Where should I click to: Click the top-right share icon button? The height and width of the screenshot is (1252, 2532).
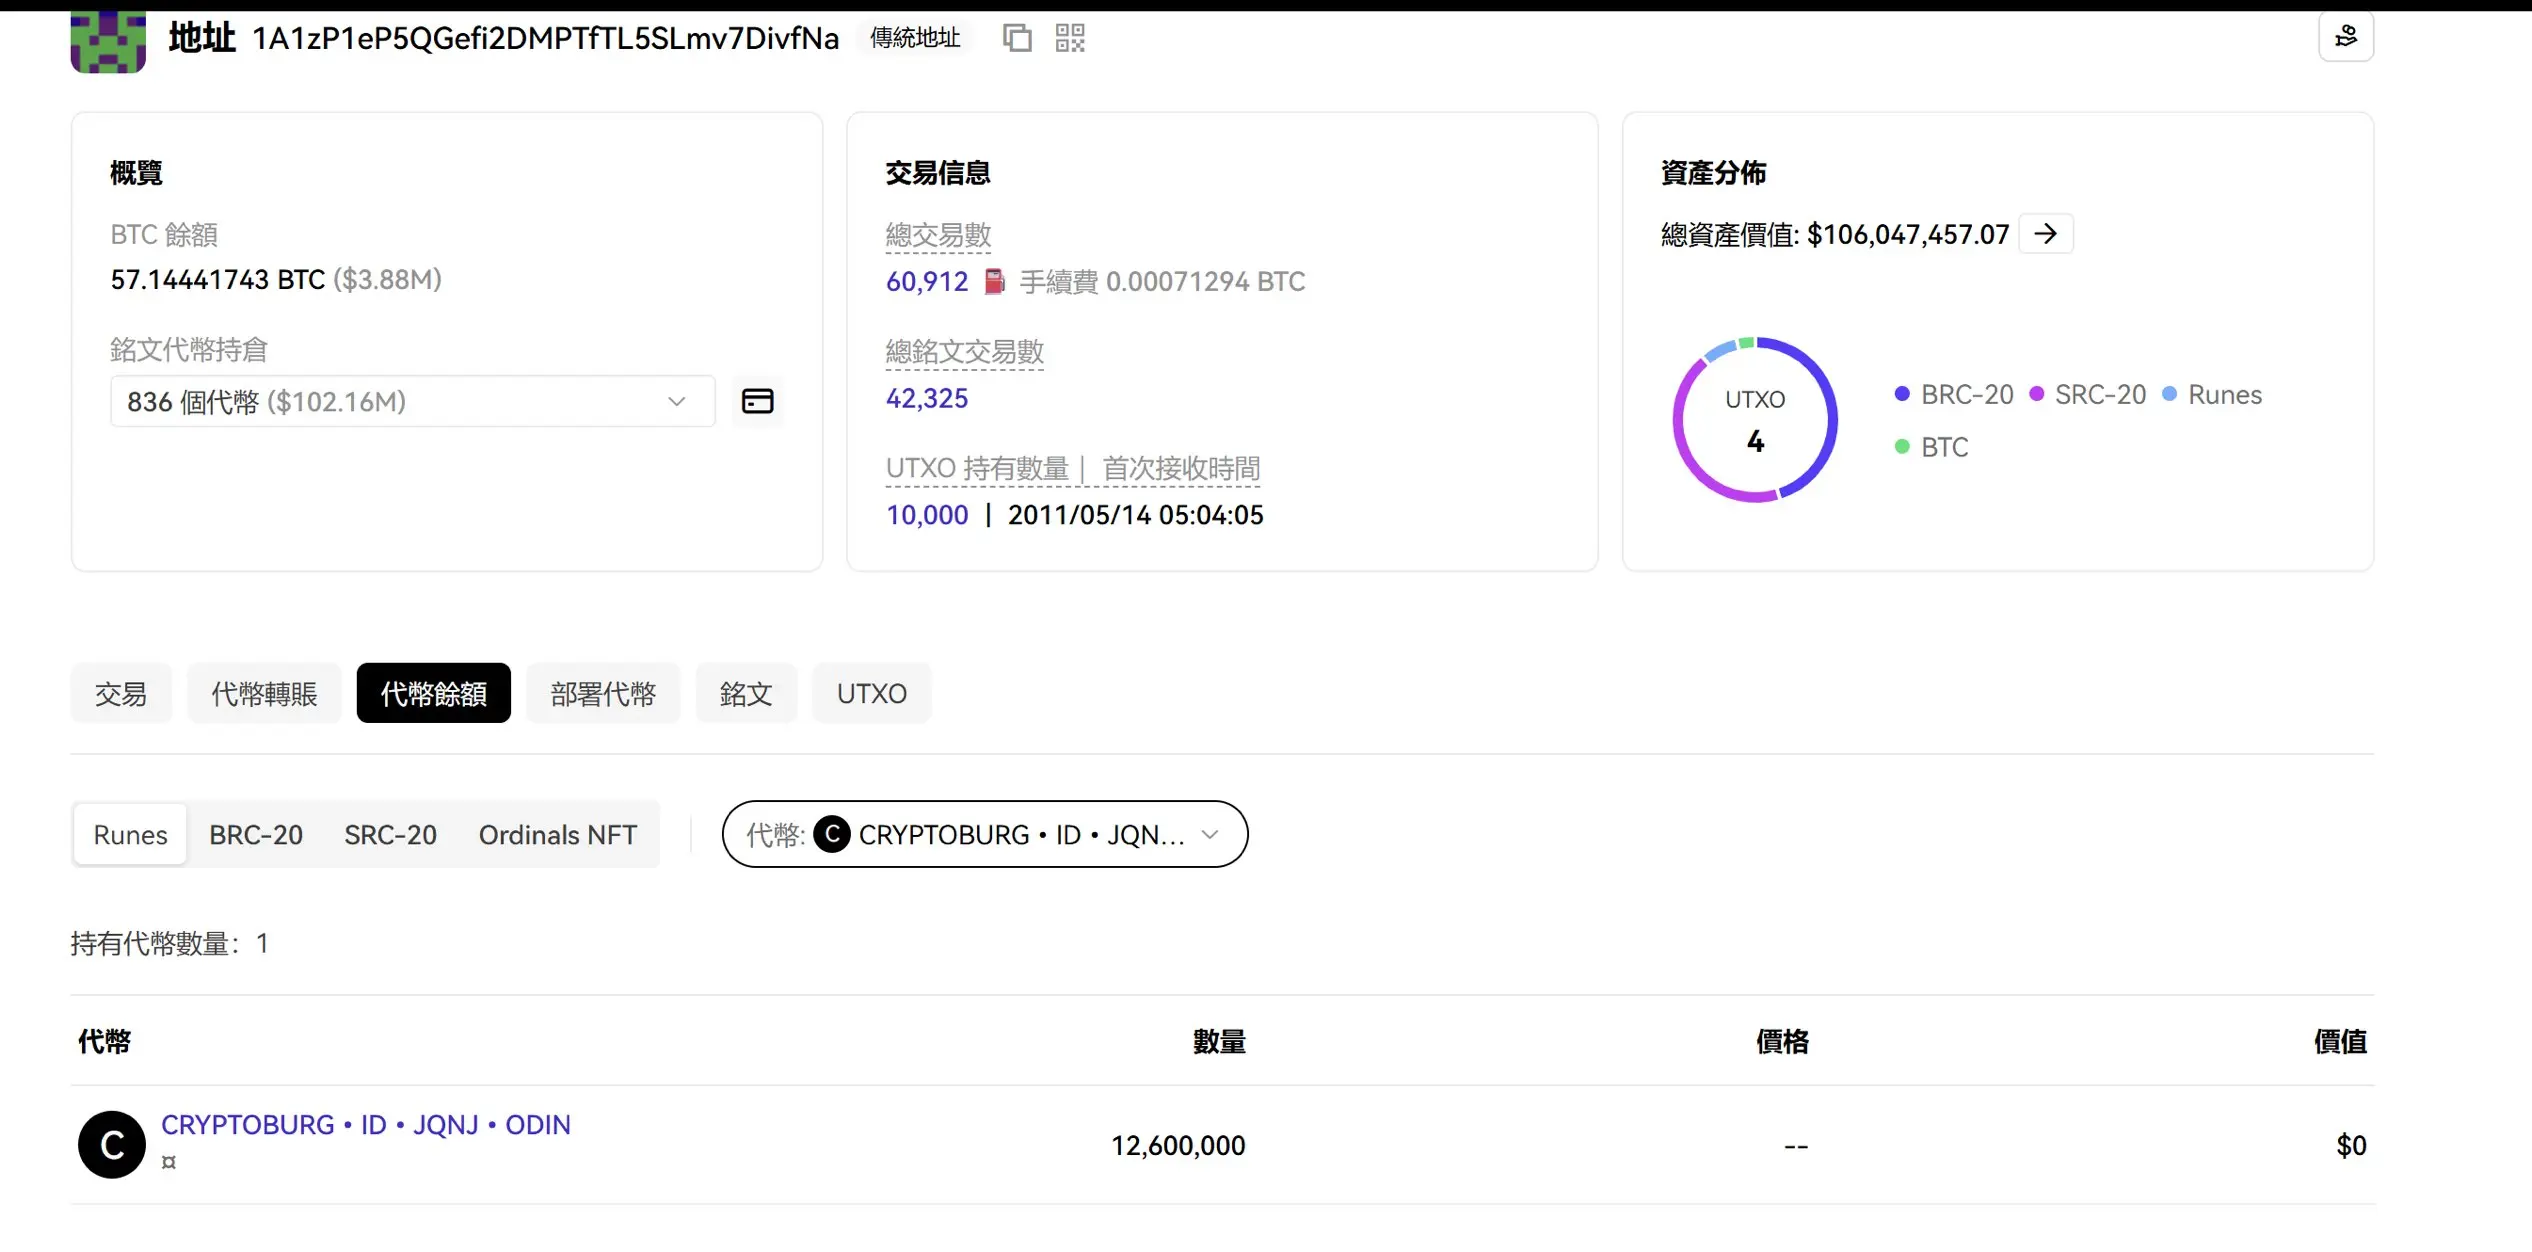(x=2345, y=37)
